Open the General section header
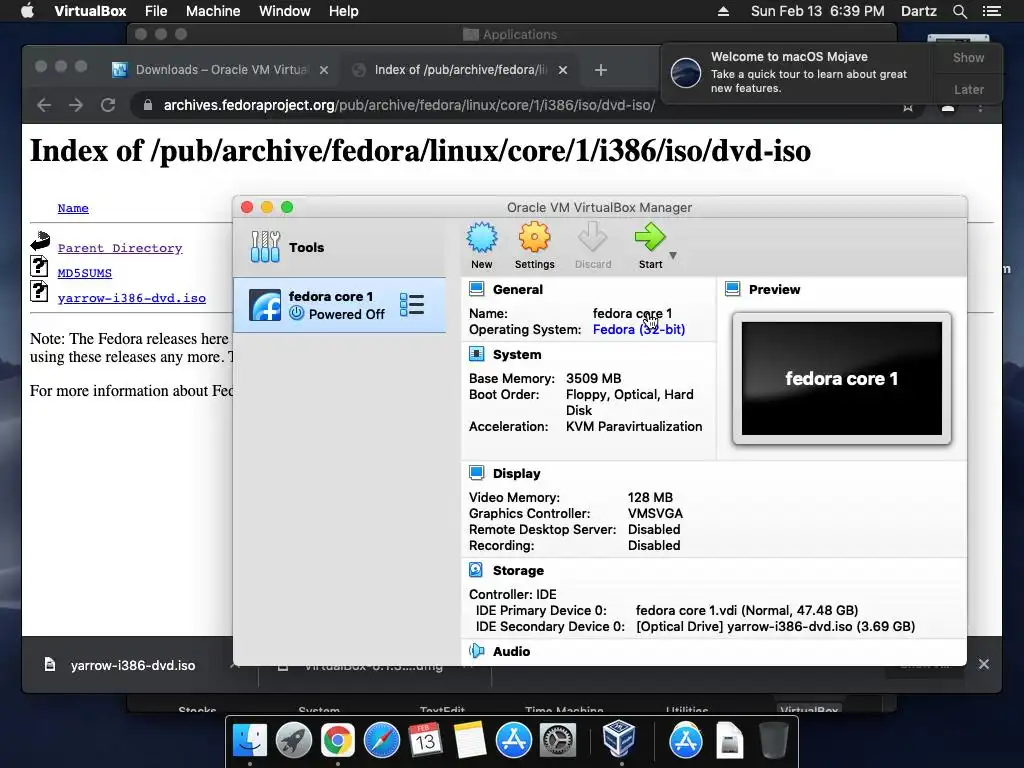 point(518,289)
